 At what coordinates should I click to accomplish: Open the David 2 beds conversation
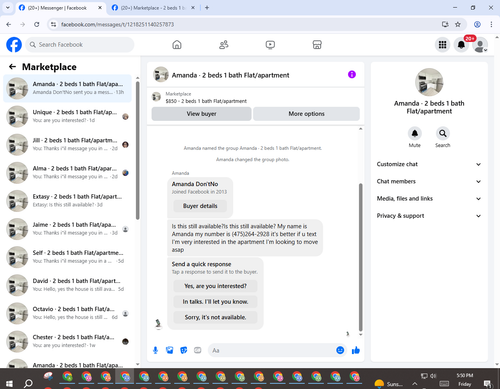coord(67,285)
